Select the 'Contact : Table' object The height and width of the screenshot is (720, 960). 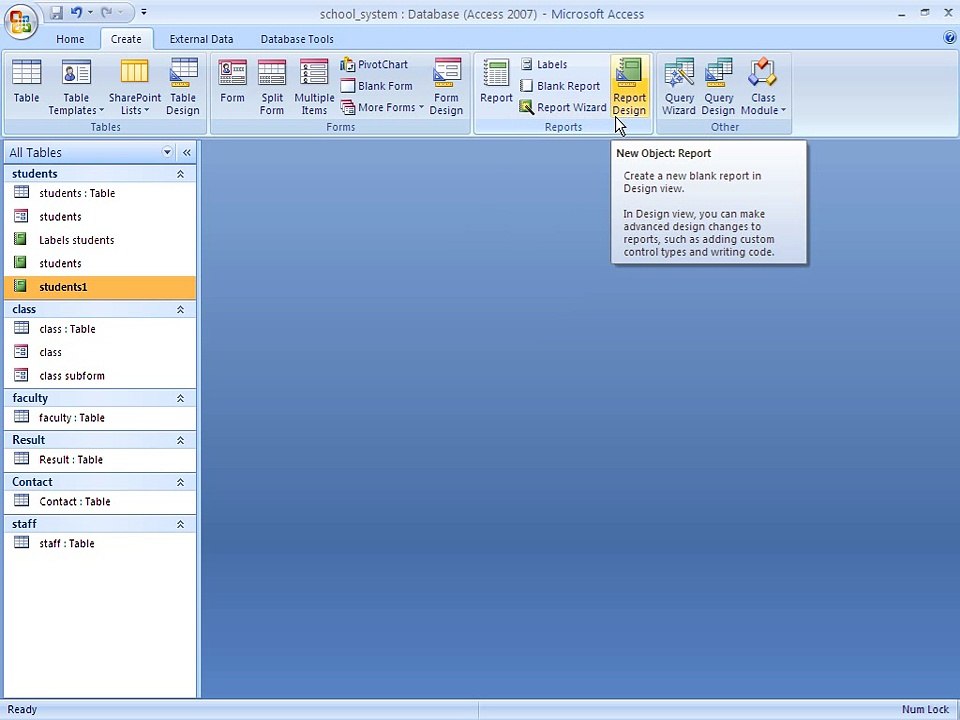tap(100, 501)
